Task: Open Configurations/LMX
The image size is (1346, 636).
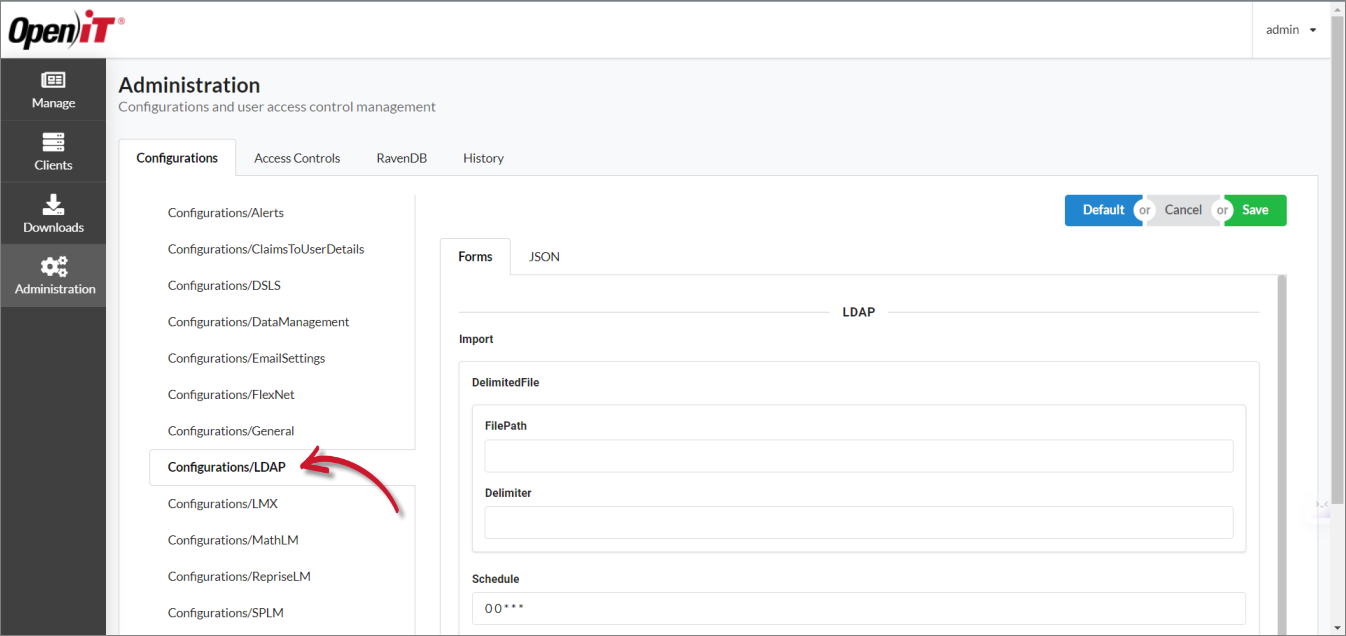Action: (223, 503)
